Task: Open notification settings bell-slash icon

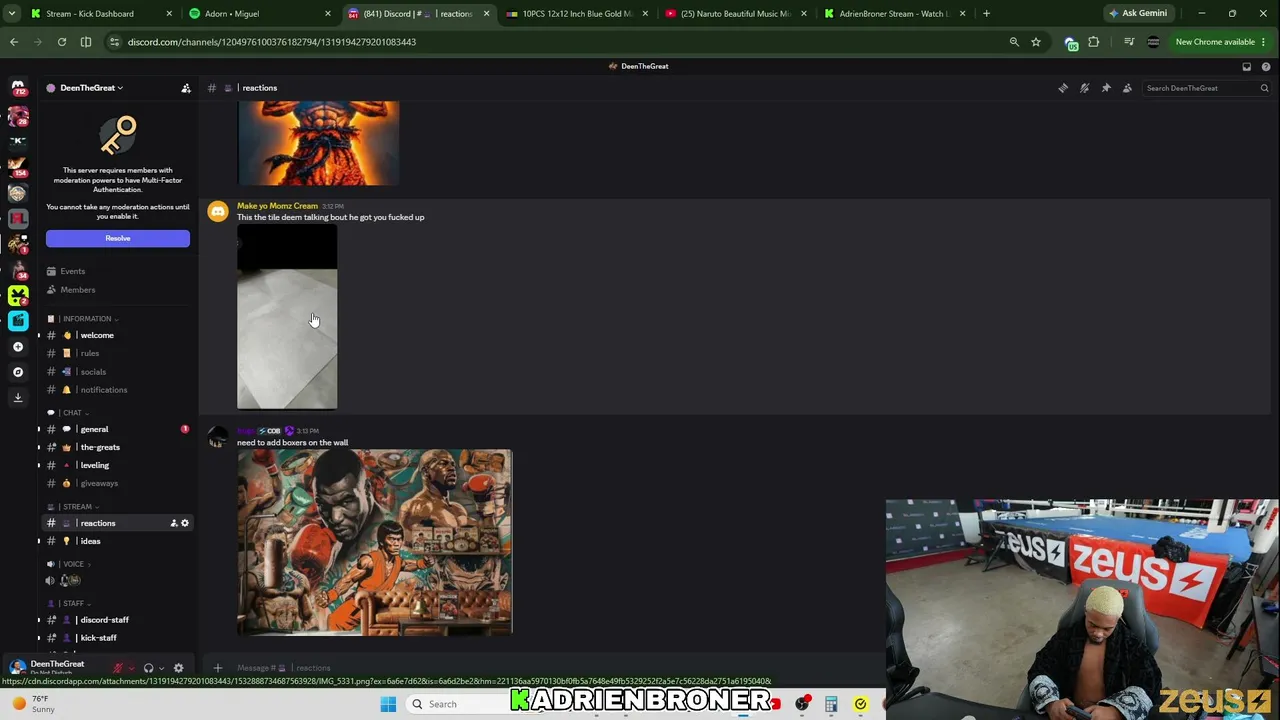Action: (1084, 88)
